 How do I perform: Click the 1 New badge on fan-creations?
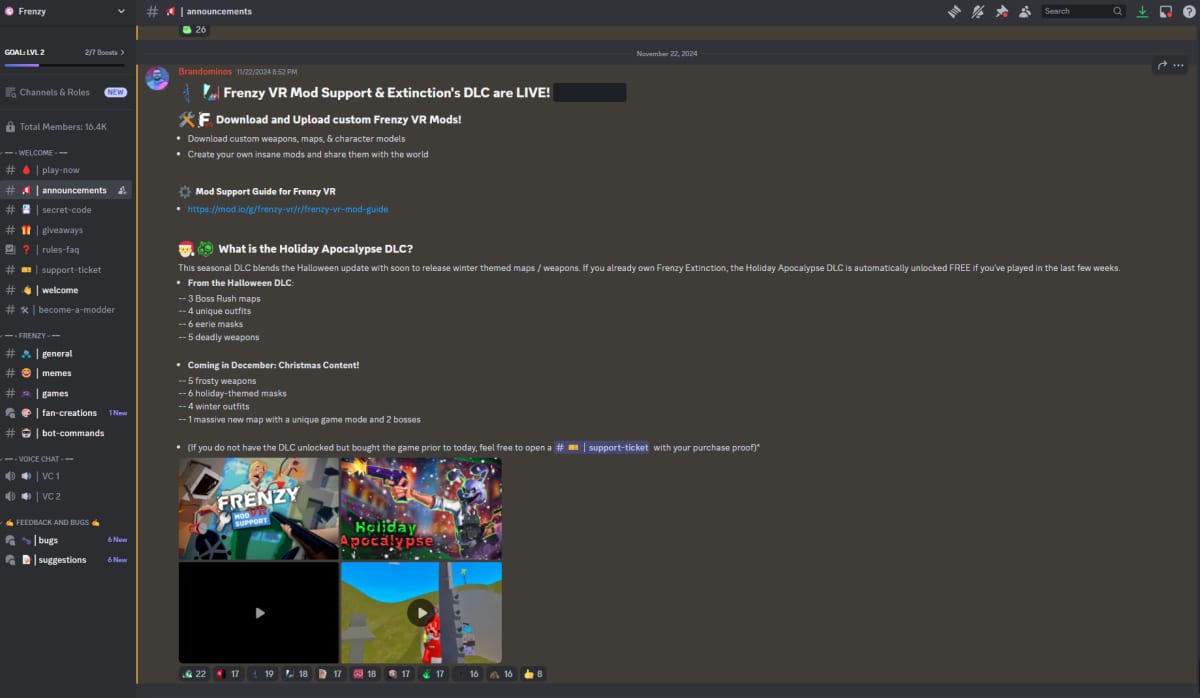[118, 413]
